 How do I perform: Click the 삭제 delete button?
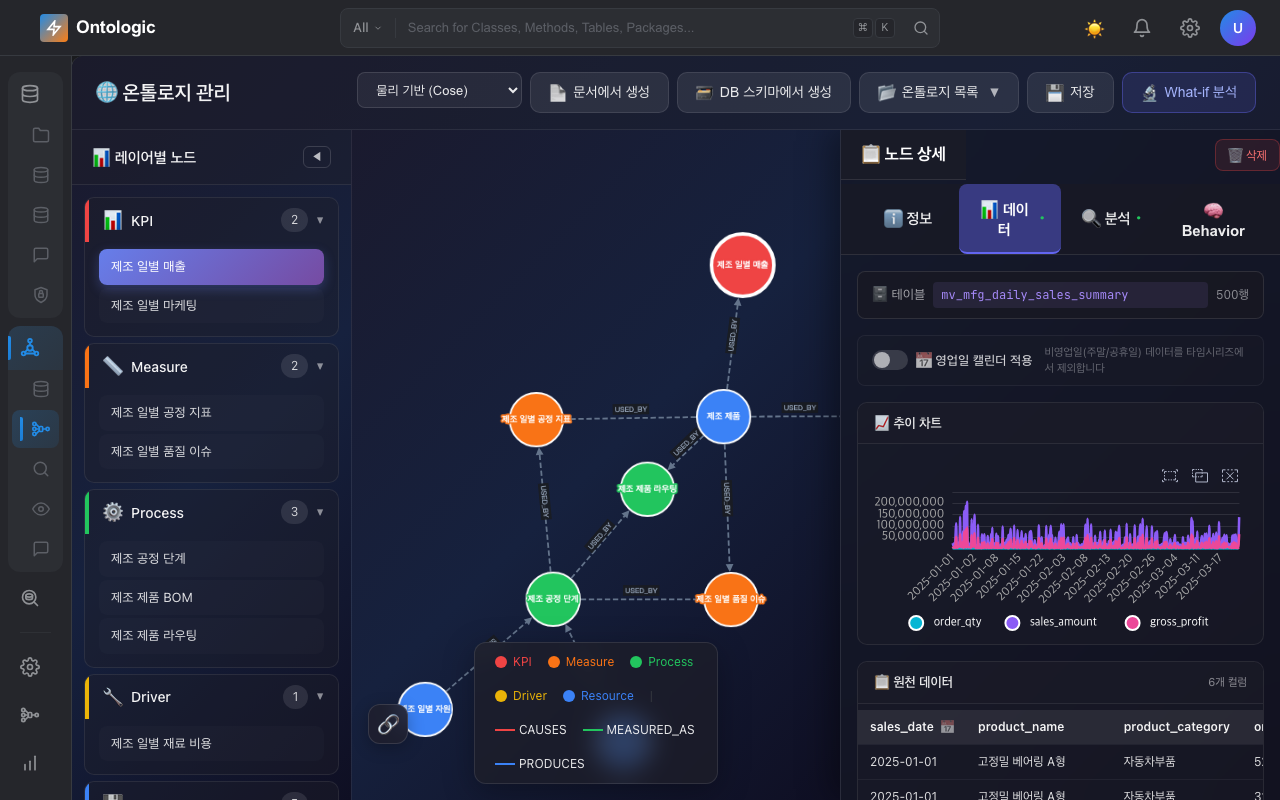tap(1247, 155)
